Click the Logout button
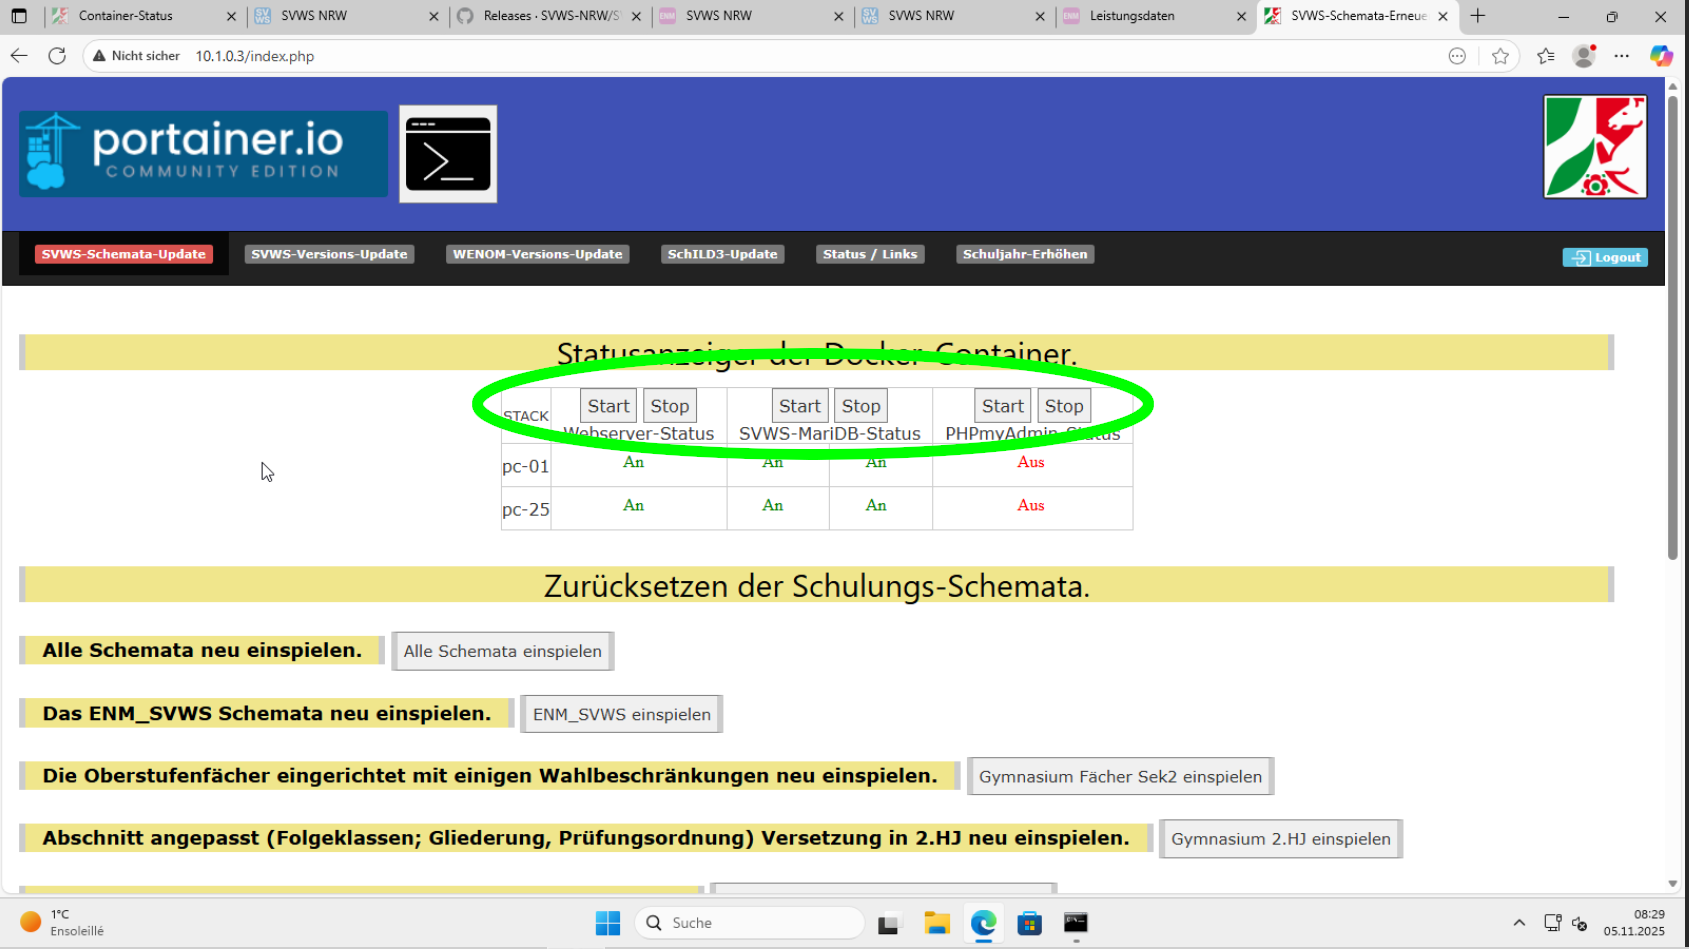 (1606, 257)
